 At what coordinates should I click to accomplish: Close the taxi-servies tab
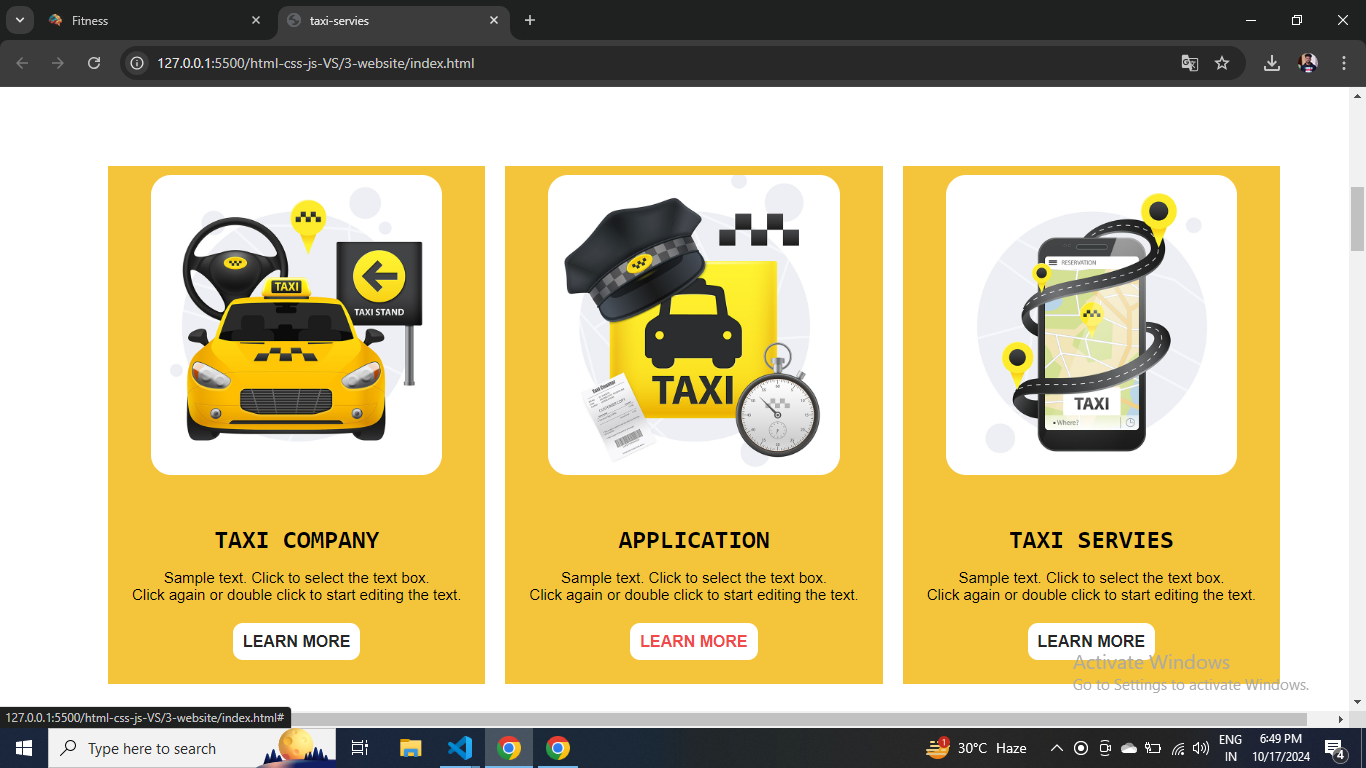coord(494,20)
